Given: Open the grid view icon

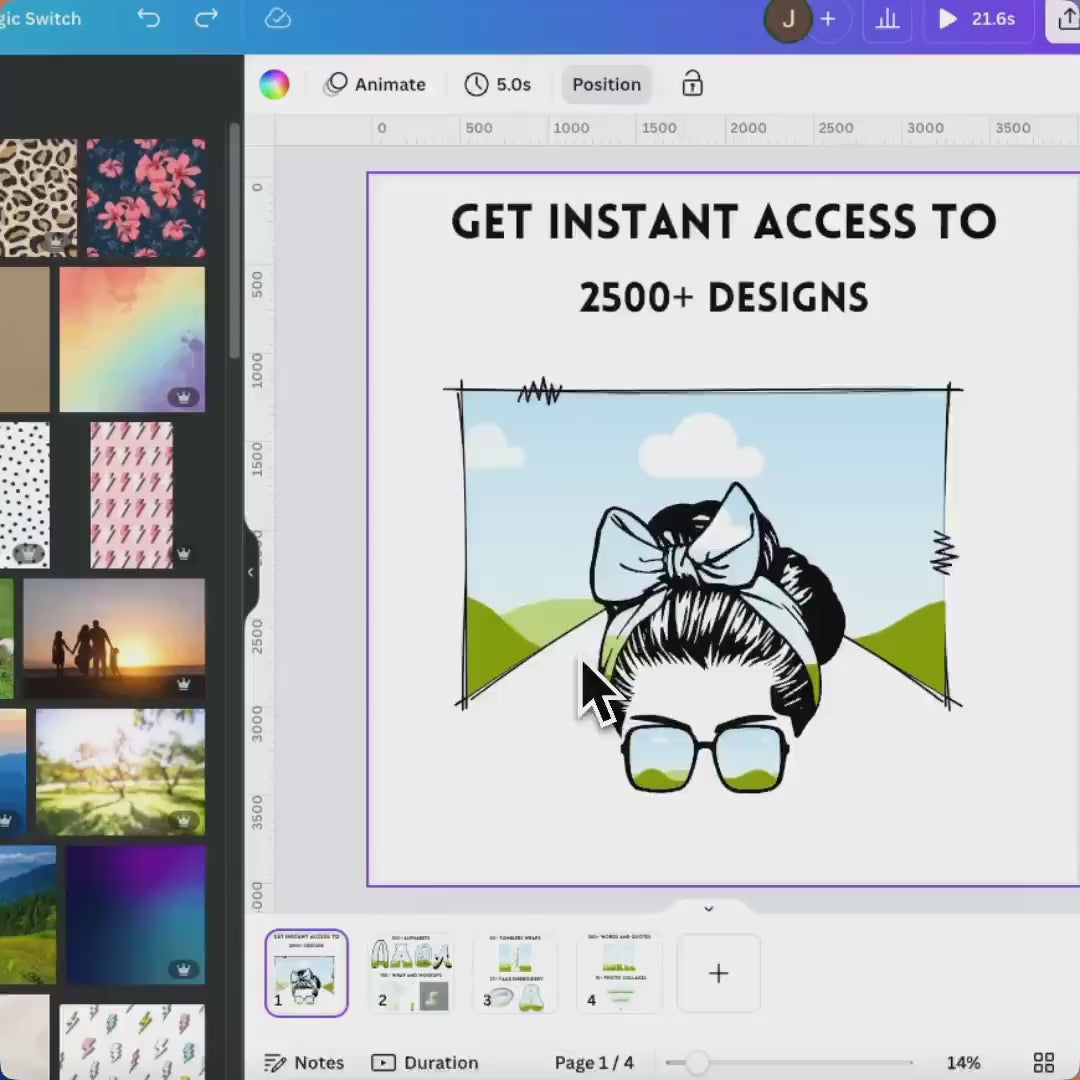Looking at the screenshot, I should point(1043,1062).
